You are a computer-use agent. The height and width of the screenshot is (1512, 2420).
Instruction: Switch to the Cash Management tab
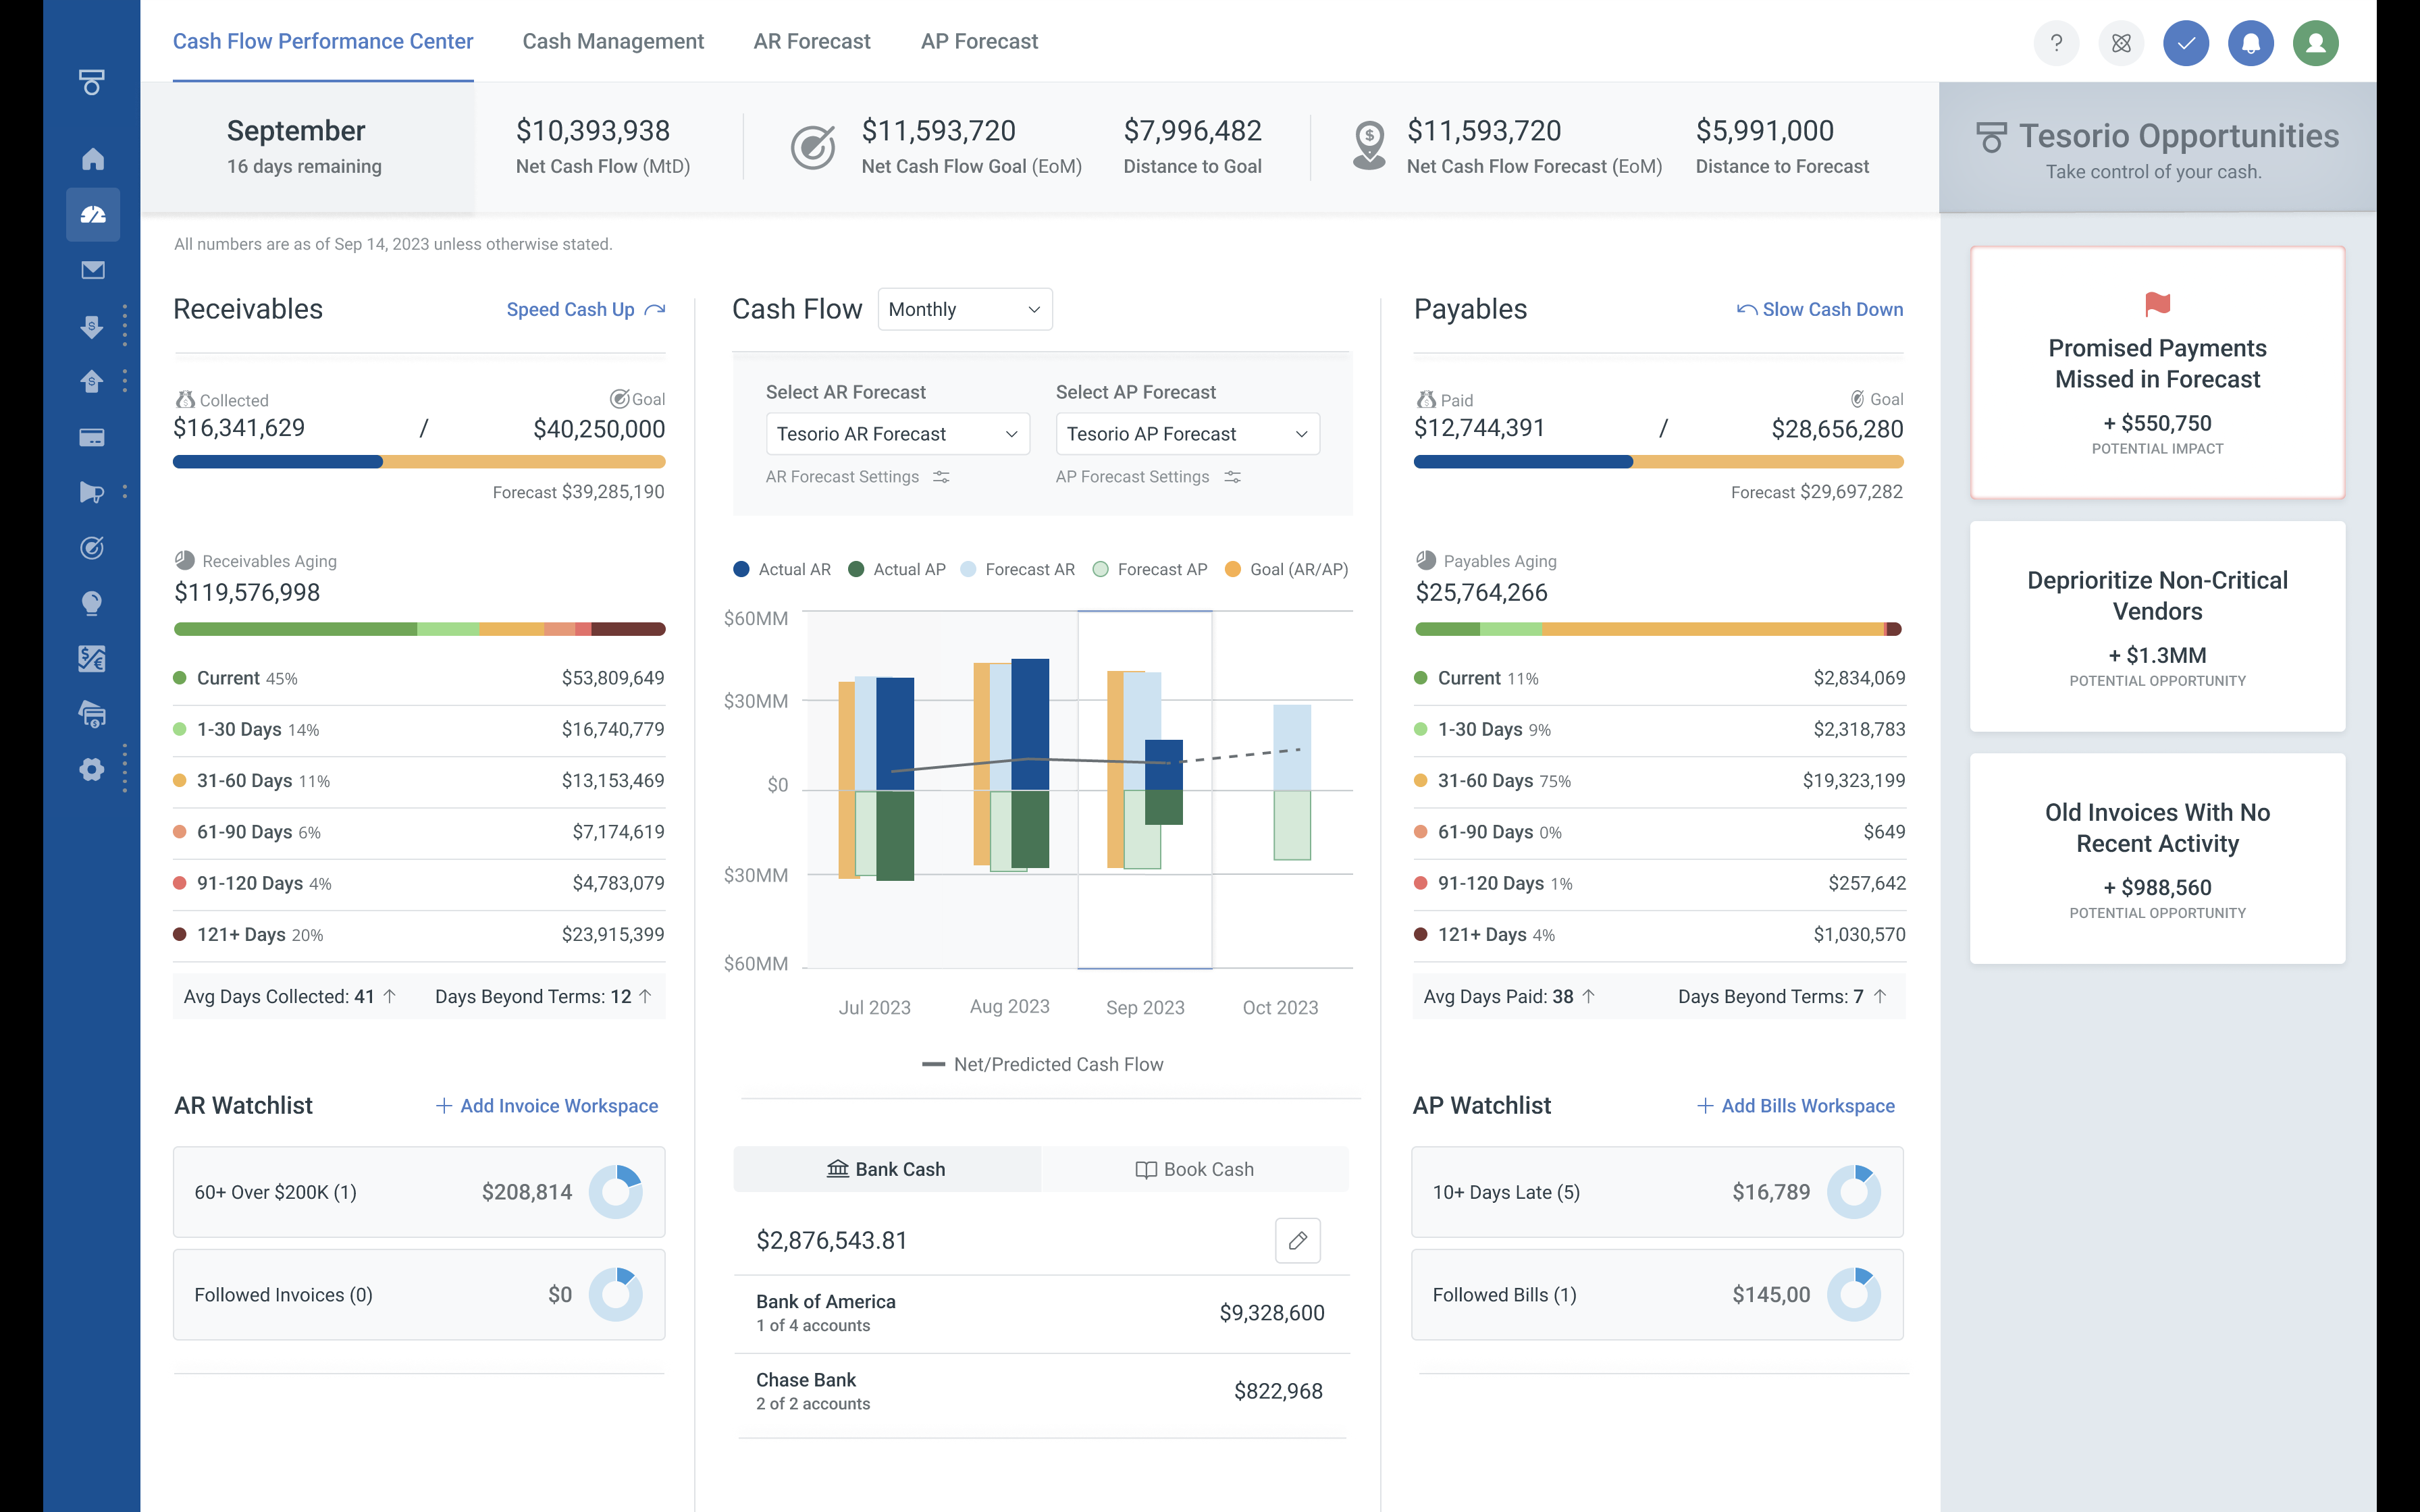pyautogui.click(x=613, y=41)
